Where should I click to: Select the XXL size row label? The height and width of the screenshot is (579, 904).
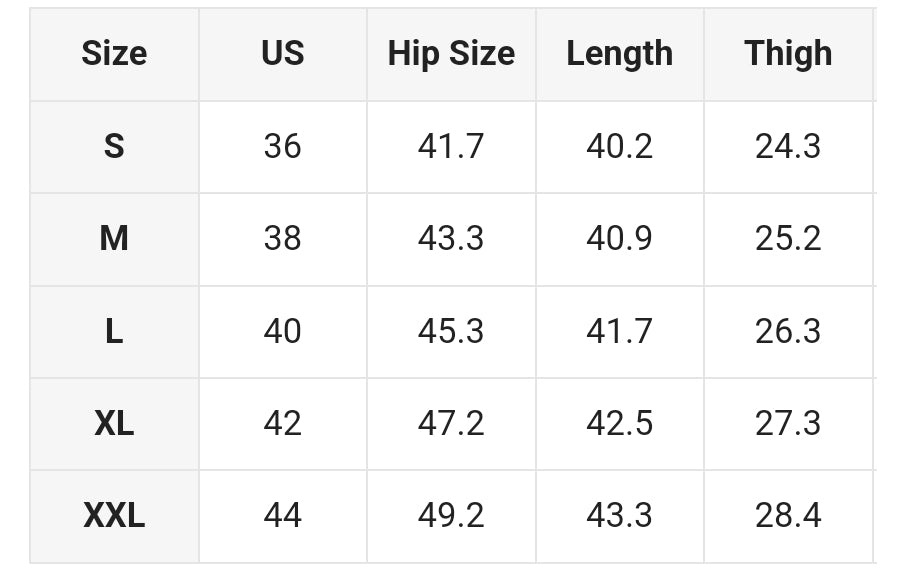(x=114, y=516)
